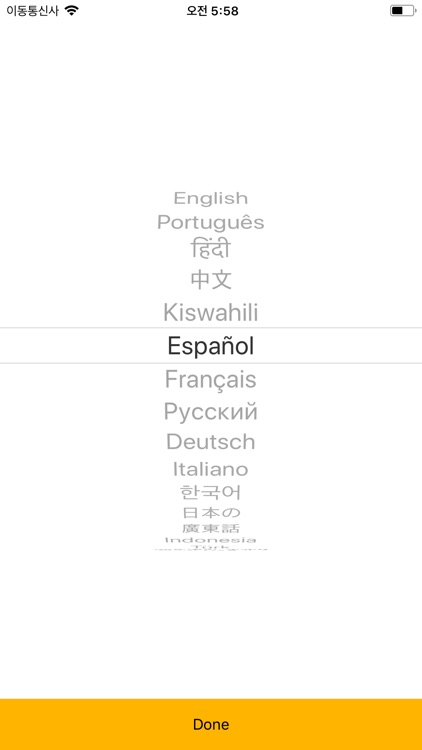Pick 中文 in the language wheel
Screen dimensions: 422x750
211,279
